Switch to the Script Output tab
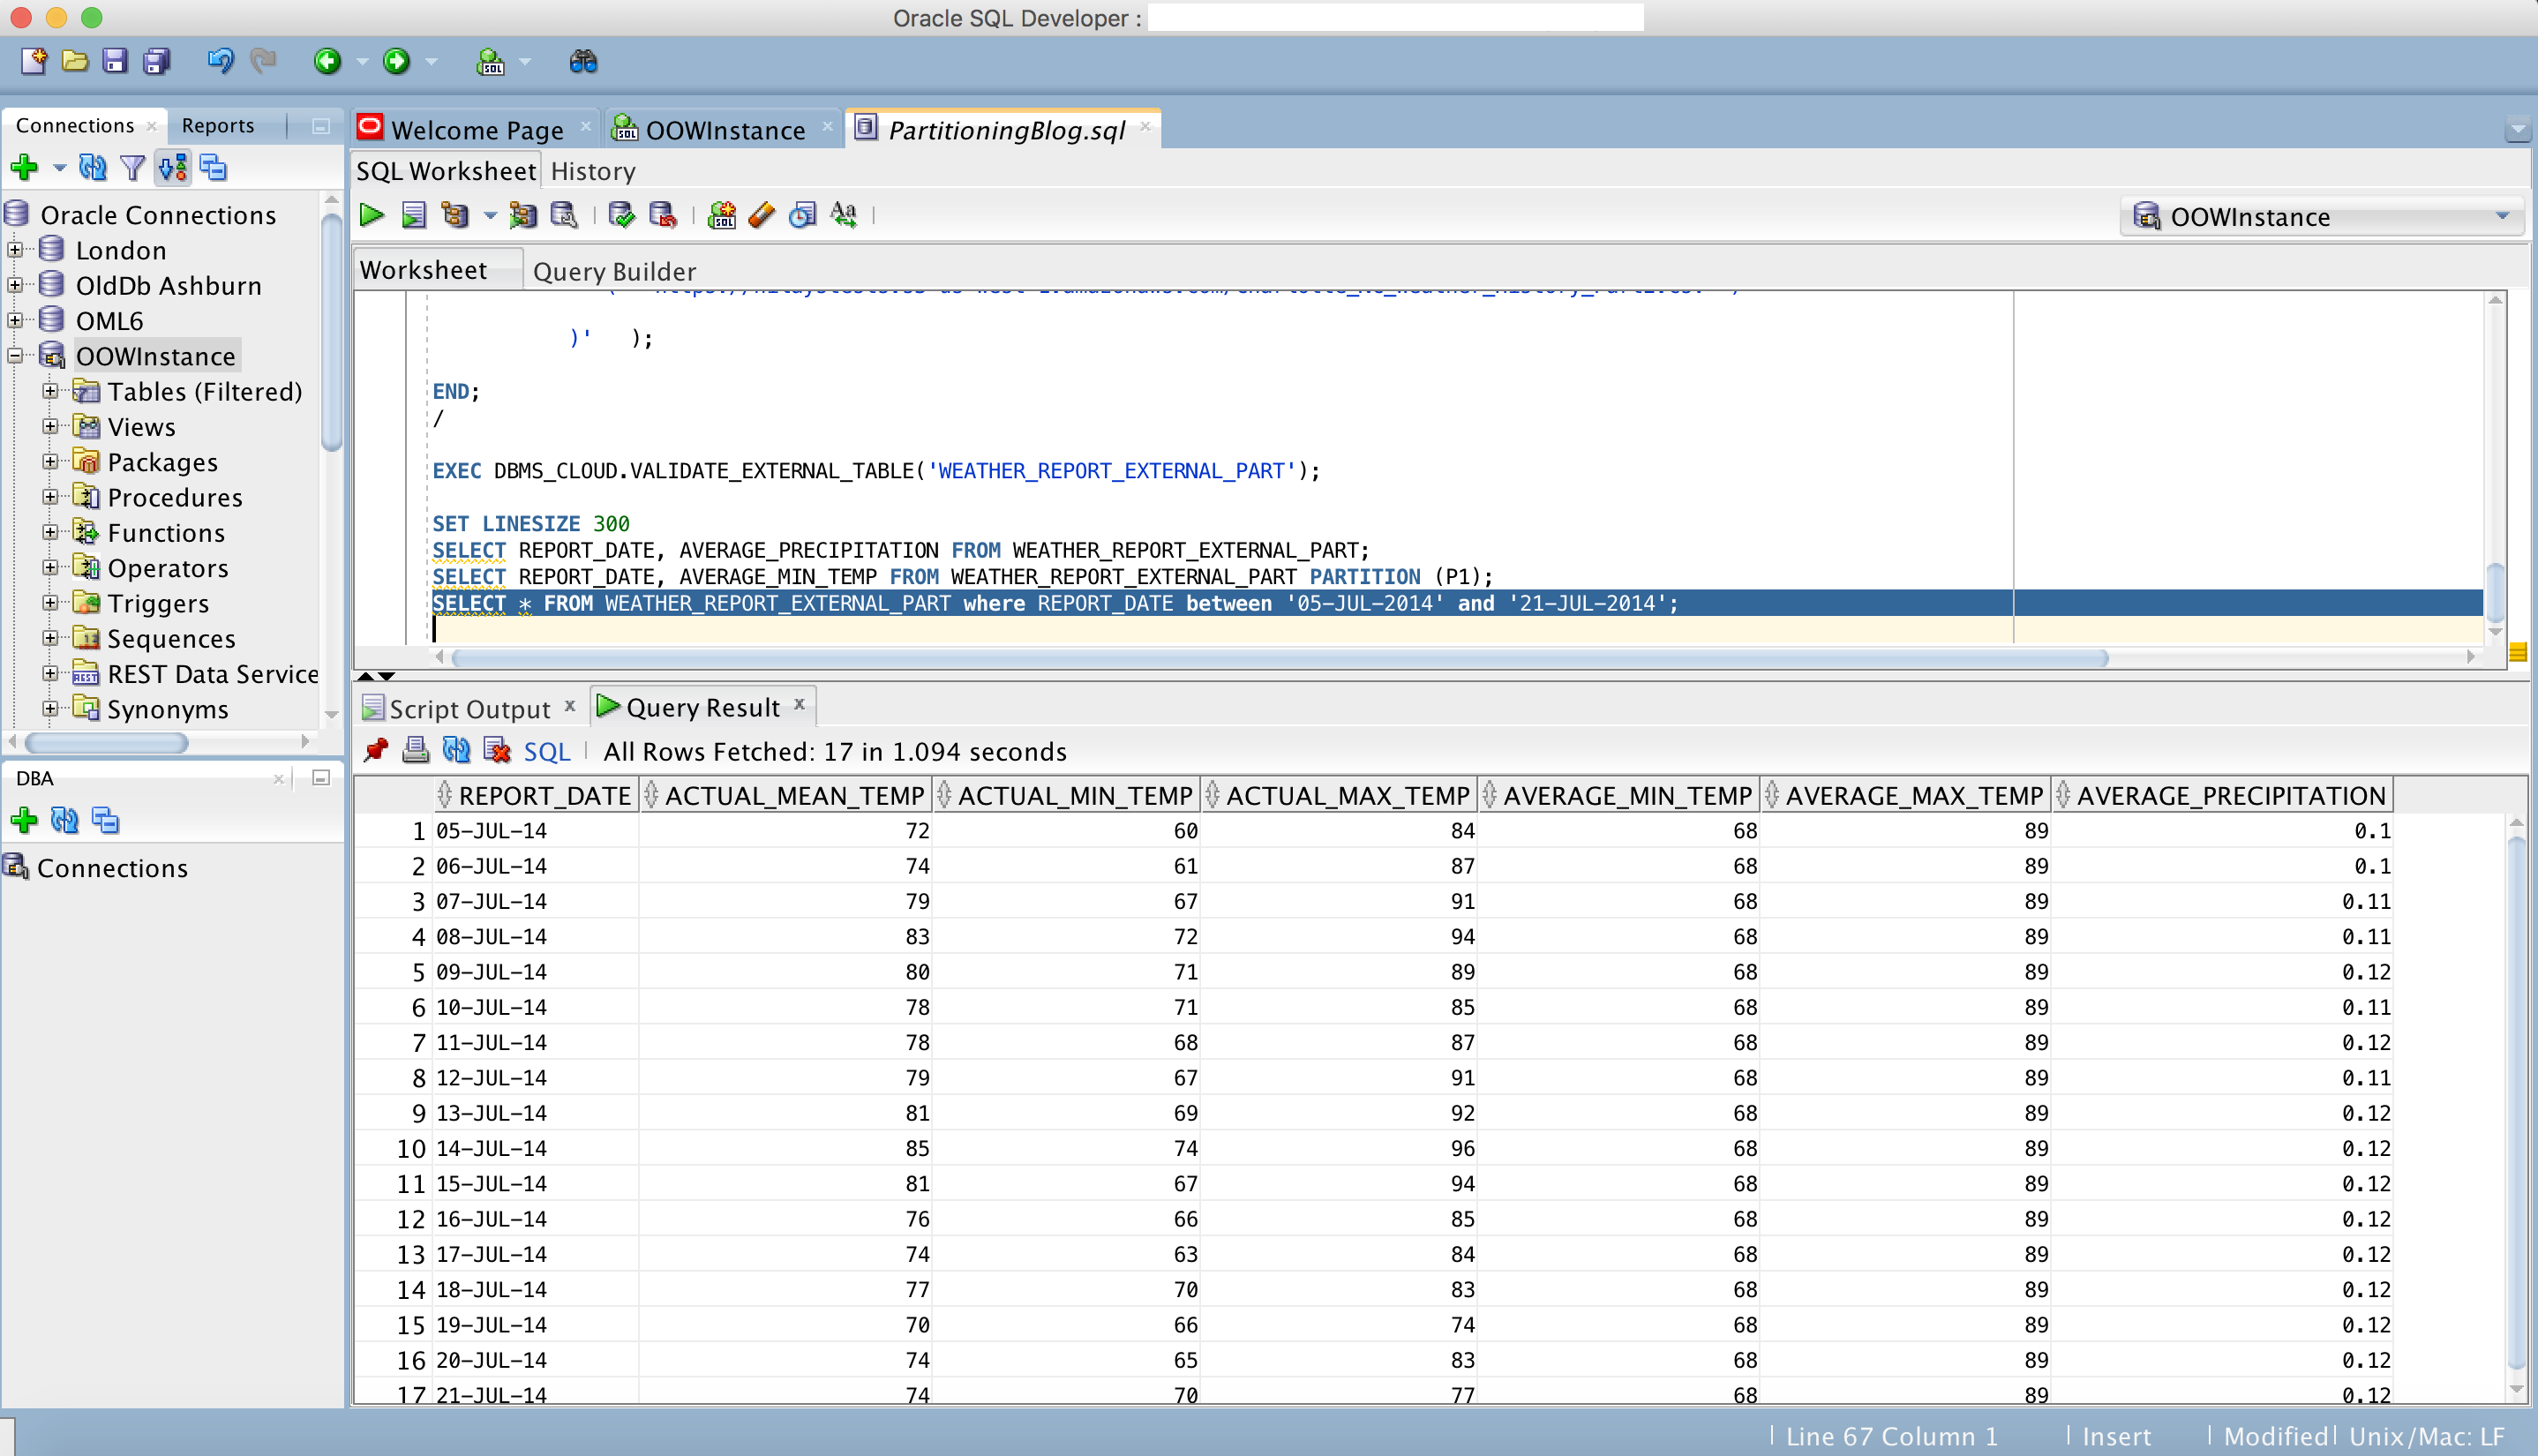 click(469, 709)
